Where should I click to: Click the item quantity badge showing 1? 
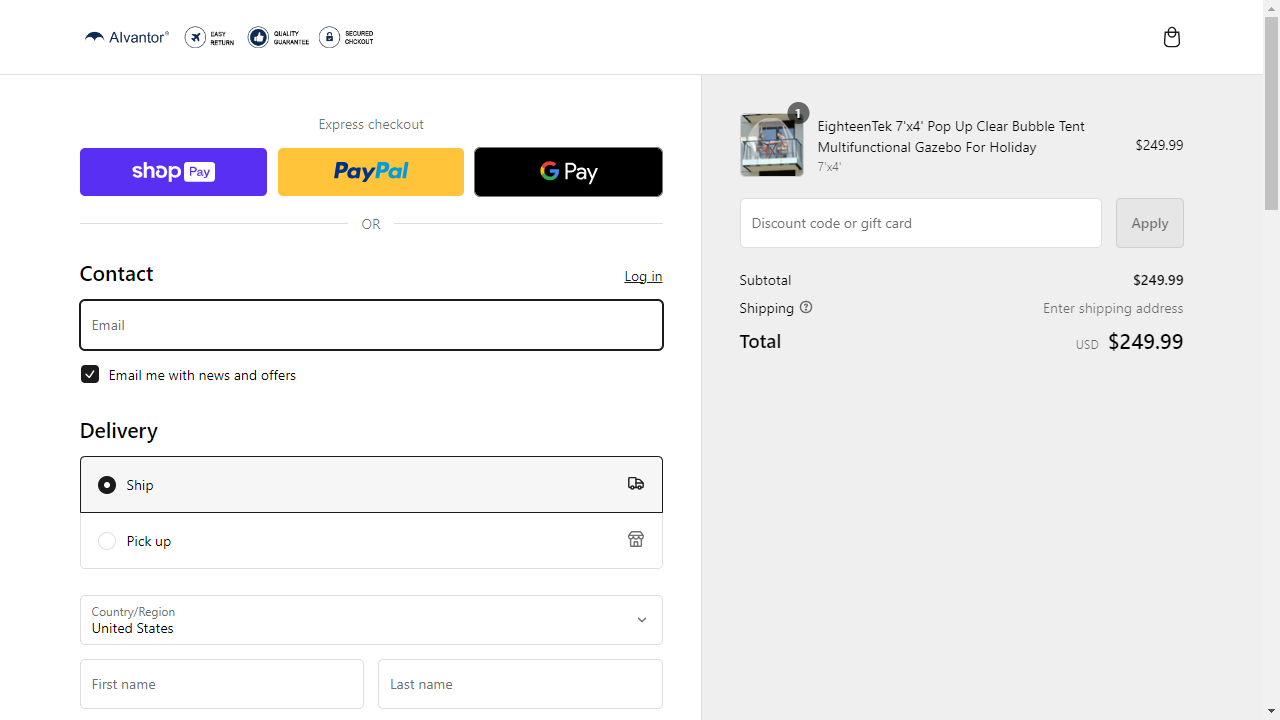click(x=798, y=113)
